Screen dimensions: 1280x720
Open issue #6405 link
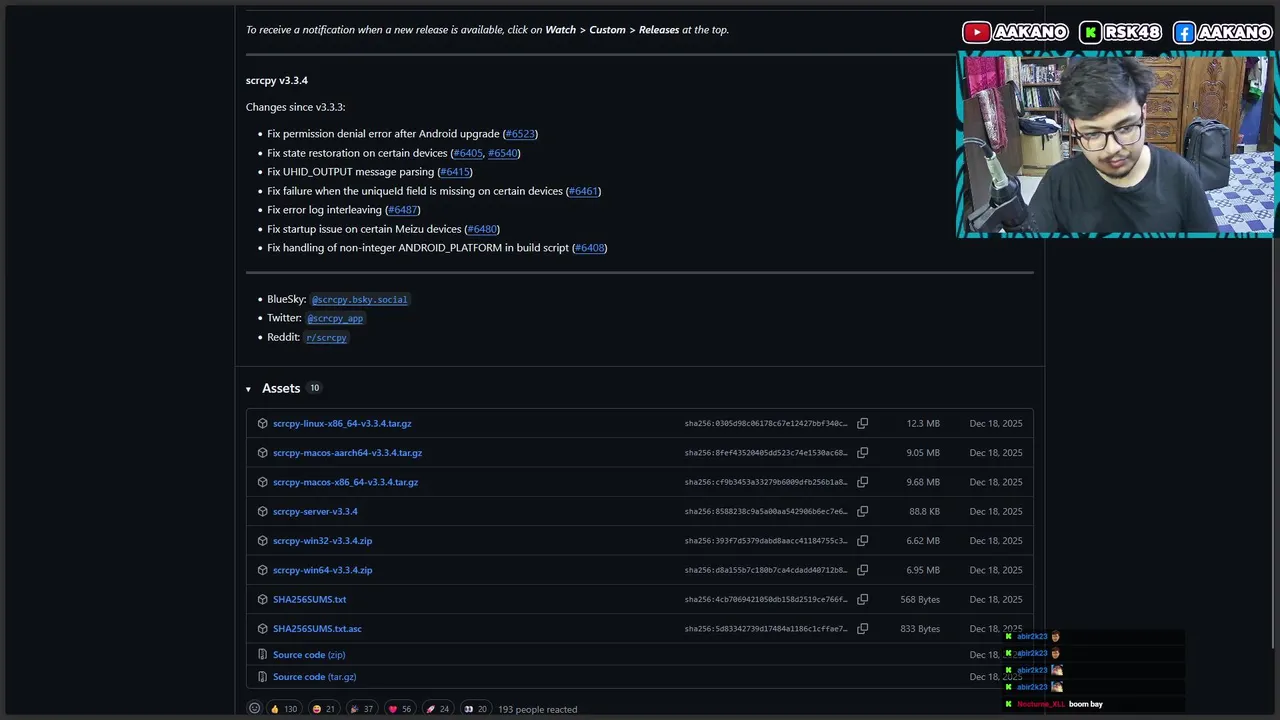click(x=468, y=153)
